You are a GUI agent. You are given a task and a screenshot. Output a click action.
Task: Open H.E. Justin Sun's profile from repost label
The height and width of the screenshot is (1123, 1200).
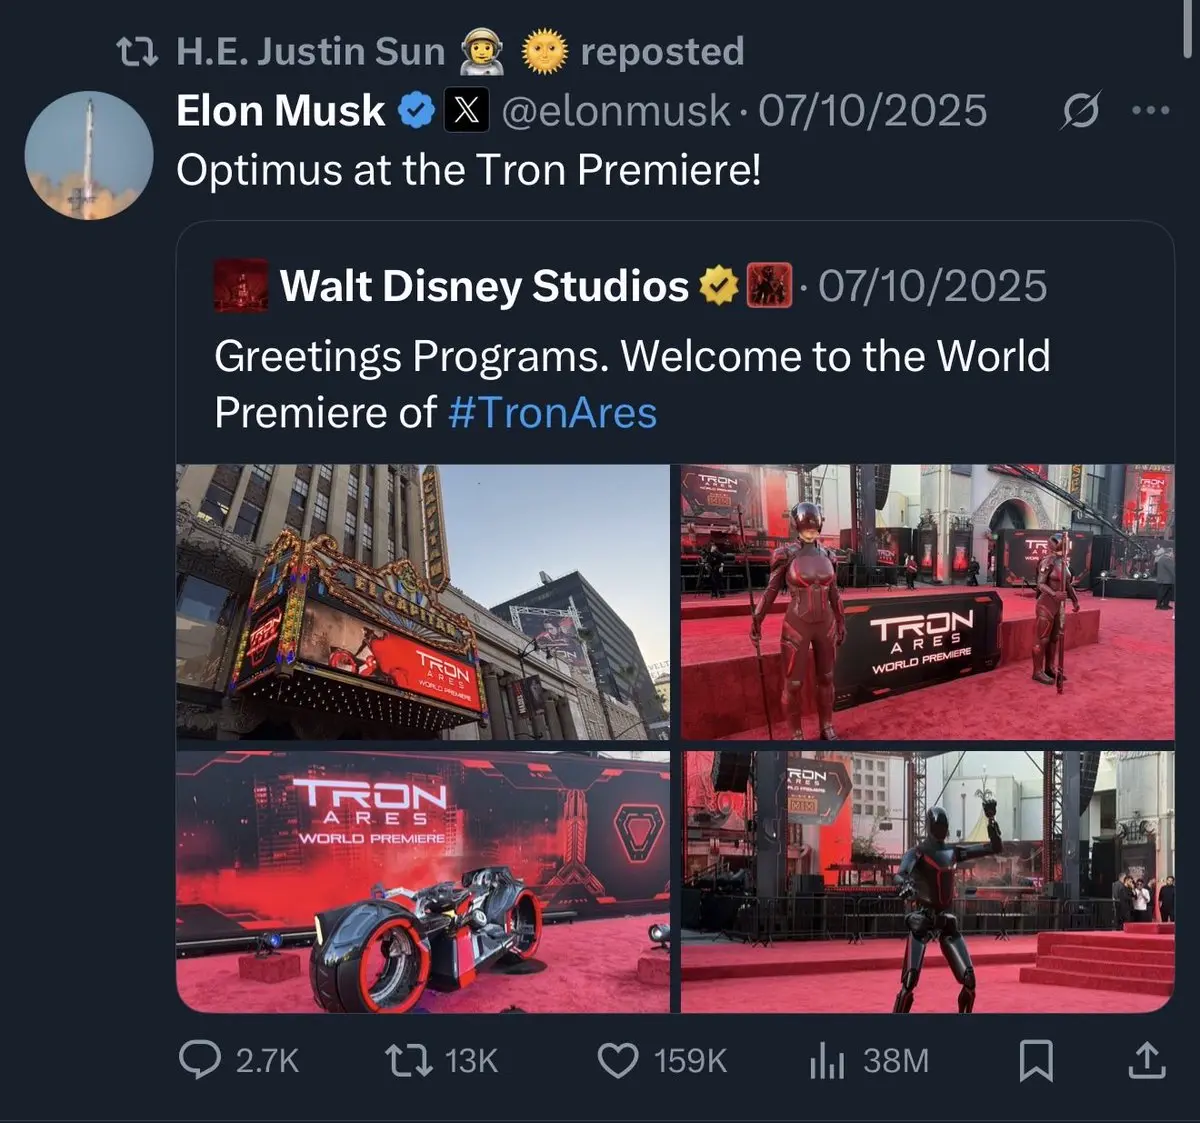pos(310,51)
